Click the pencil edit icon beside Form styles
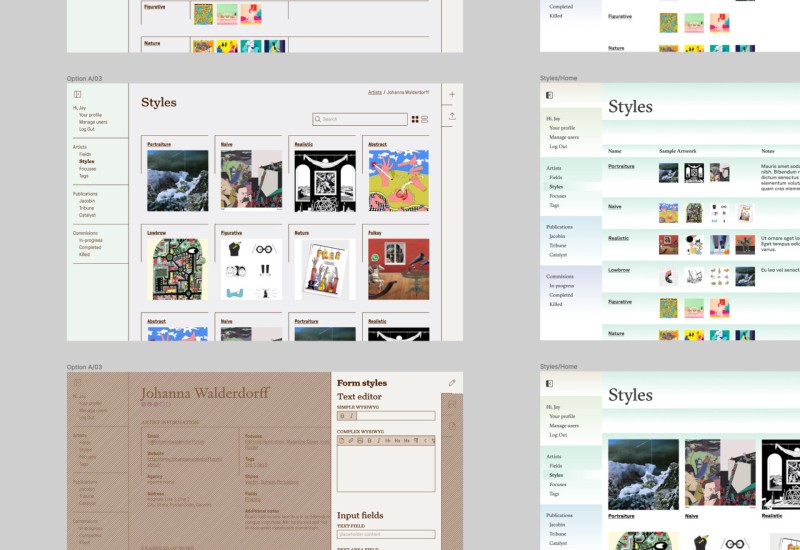The width and height of the screenshot is (800, 550). point(452,383)
